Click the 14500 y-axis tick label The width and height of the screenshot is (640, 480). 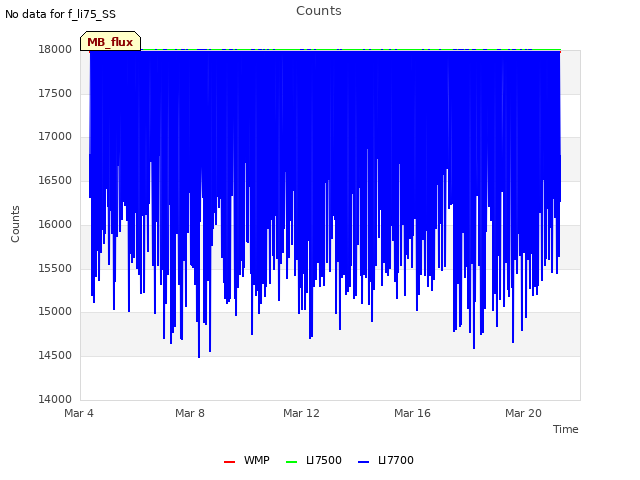tap(55, 356)
